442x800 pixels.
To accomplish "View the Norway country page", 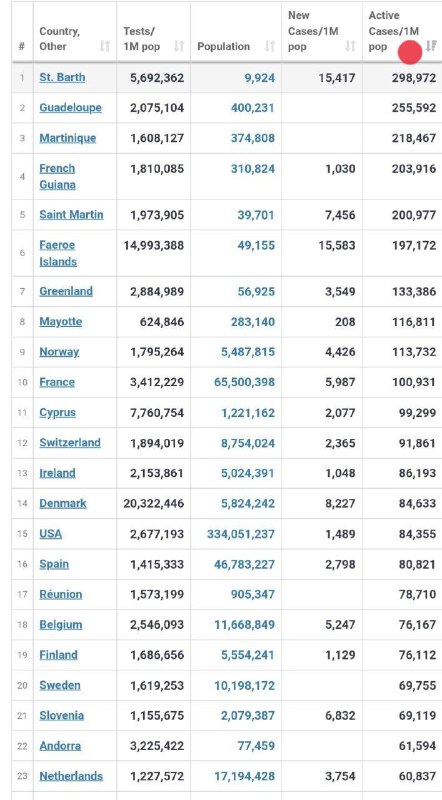I will [59, 352].
